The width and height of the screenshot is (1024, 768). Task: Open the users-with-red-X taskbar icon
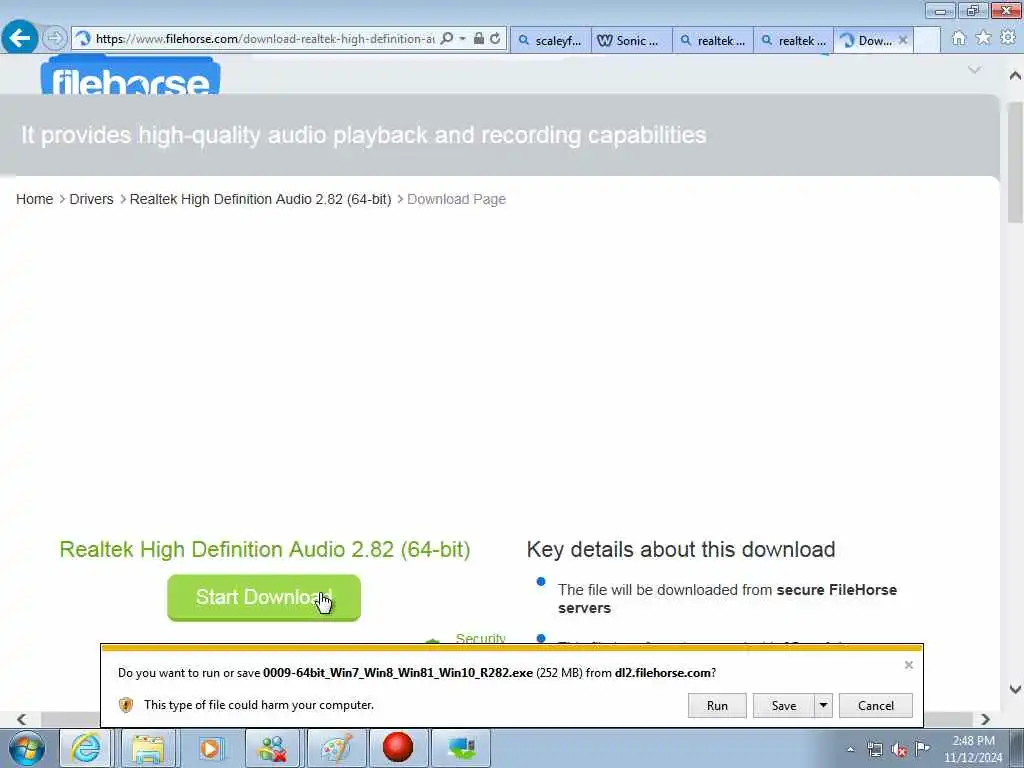coord(272,748)
